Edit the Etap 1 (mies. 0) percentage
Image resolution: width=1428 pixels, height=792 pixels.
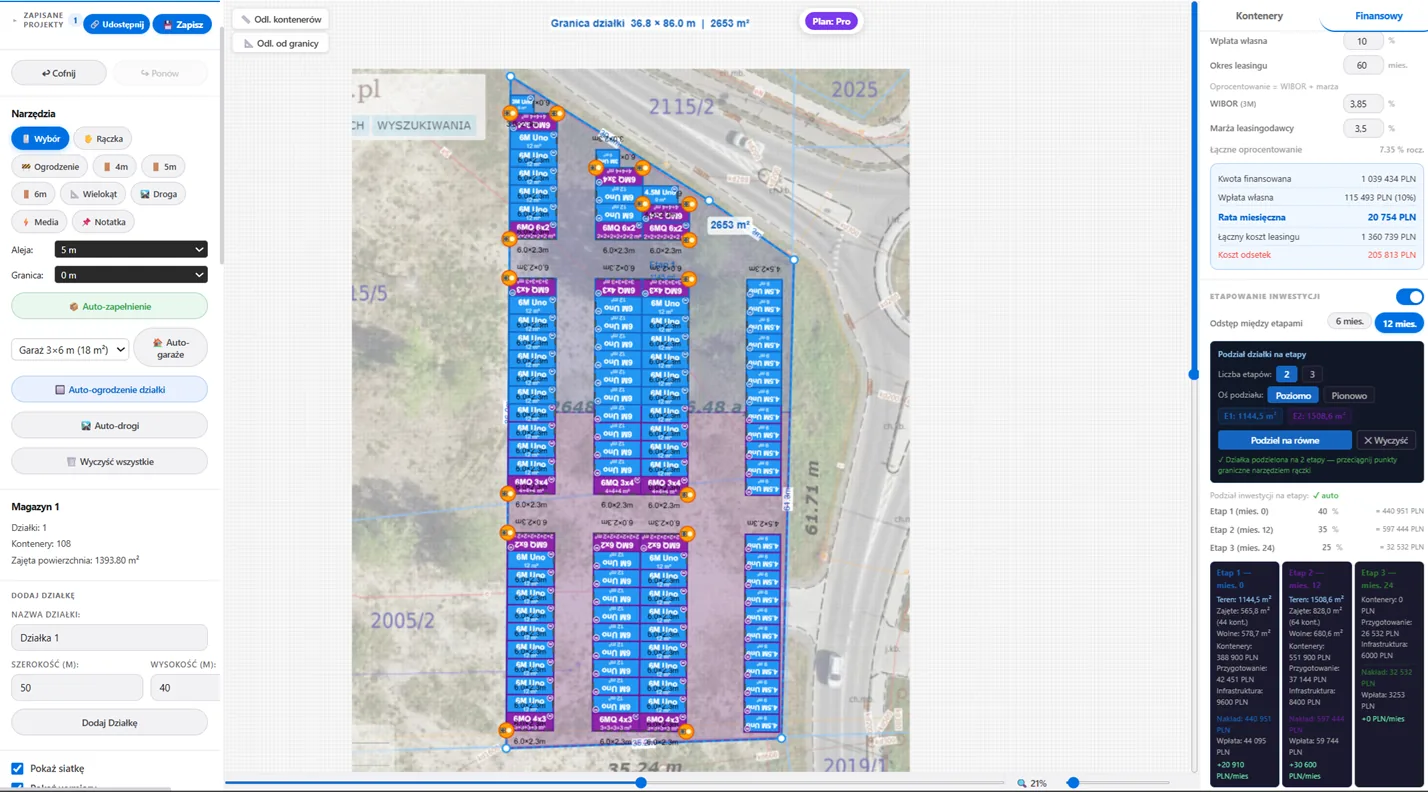[1322, 511]
